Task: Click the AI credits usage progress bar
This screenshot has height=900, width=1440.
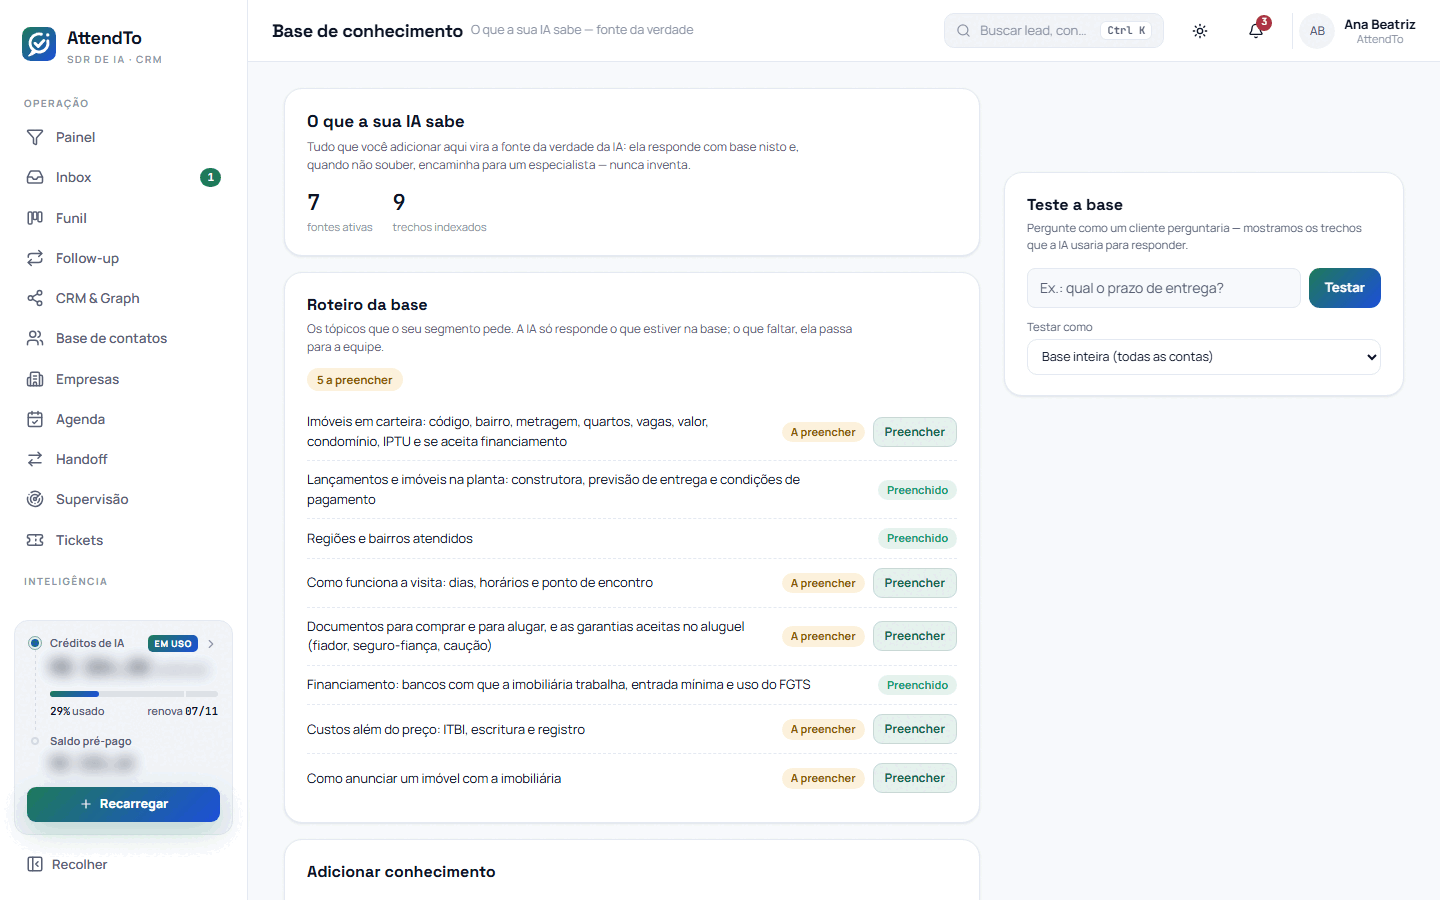Action: click(134, 693)
